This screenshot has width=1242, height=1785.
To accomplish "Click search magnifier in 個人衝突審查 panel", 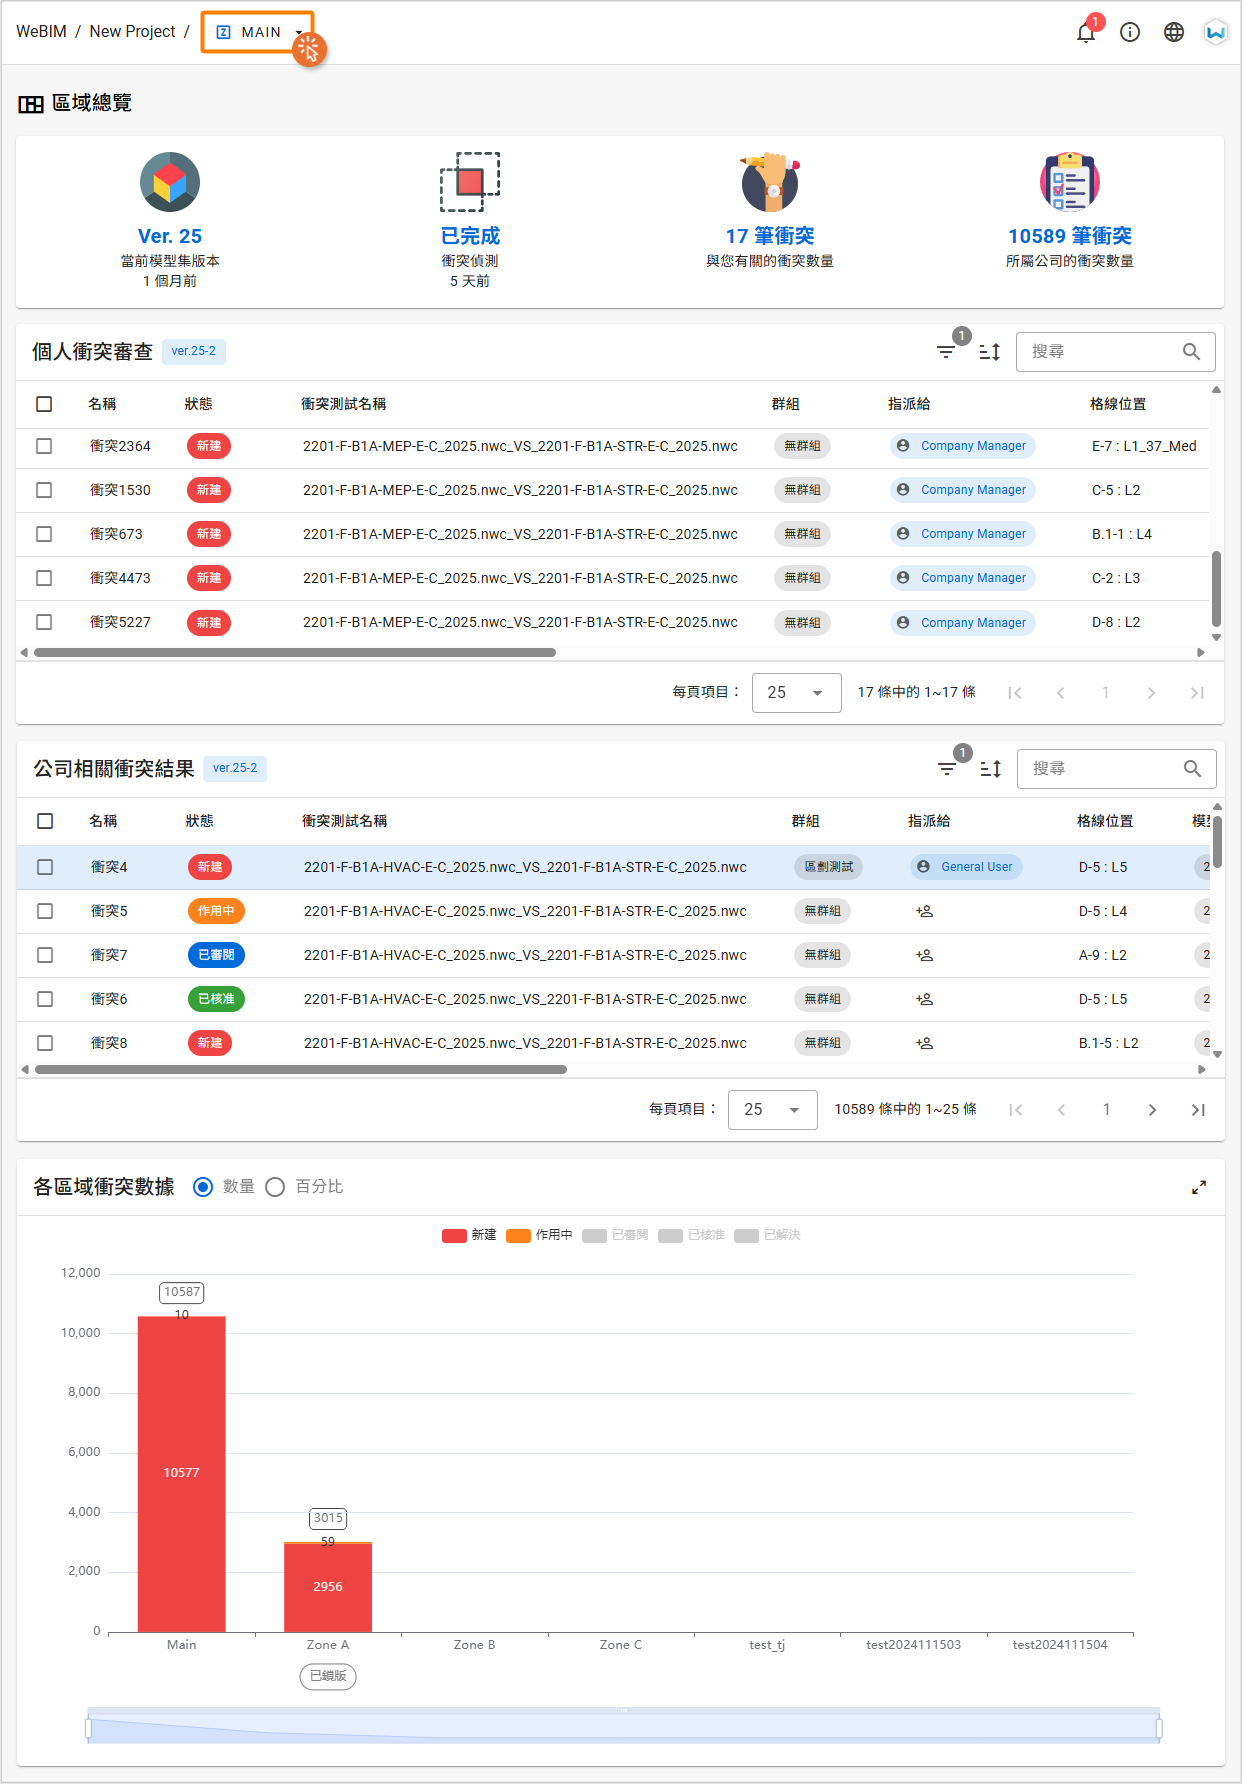I will [1191, 352].
